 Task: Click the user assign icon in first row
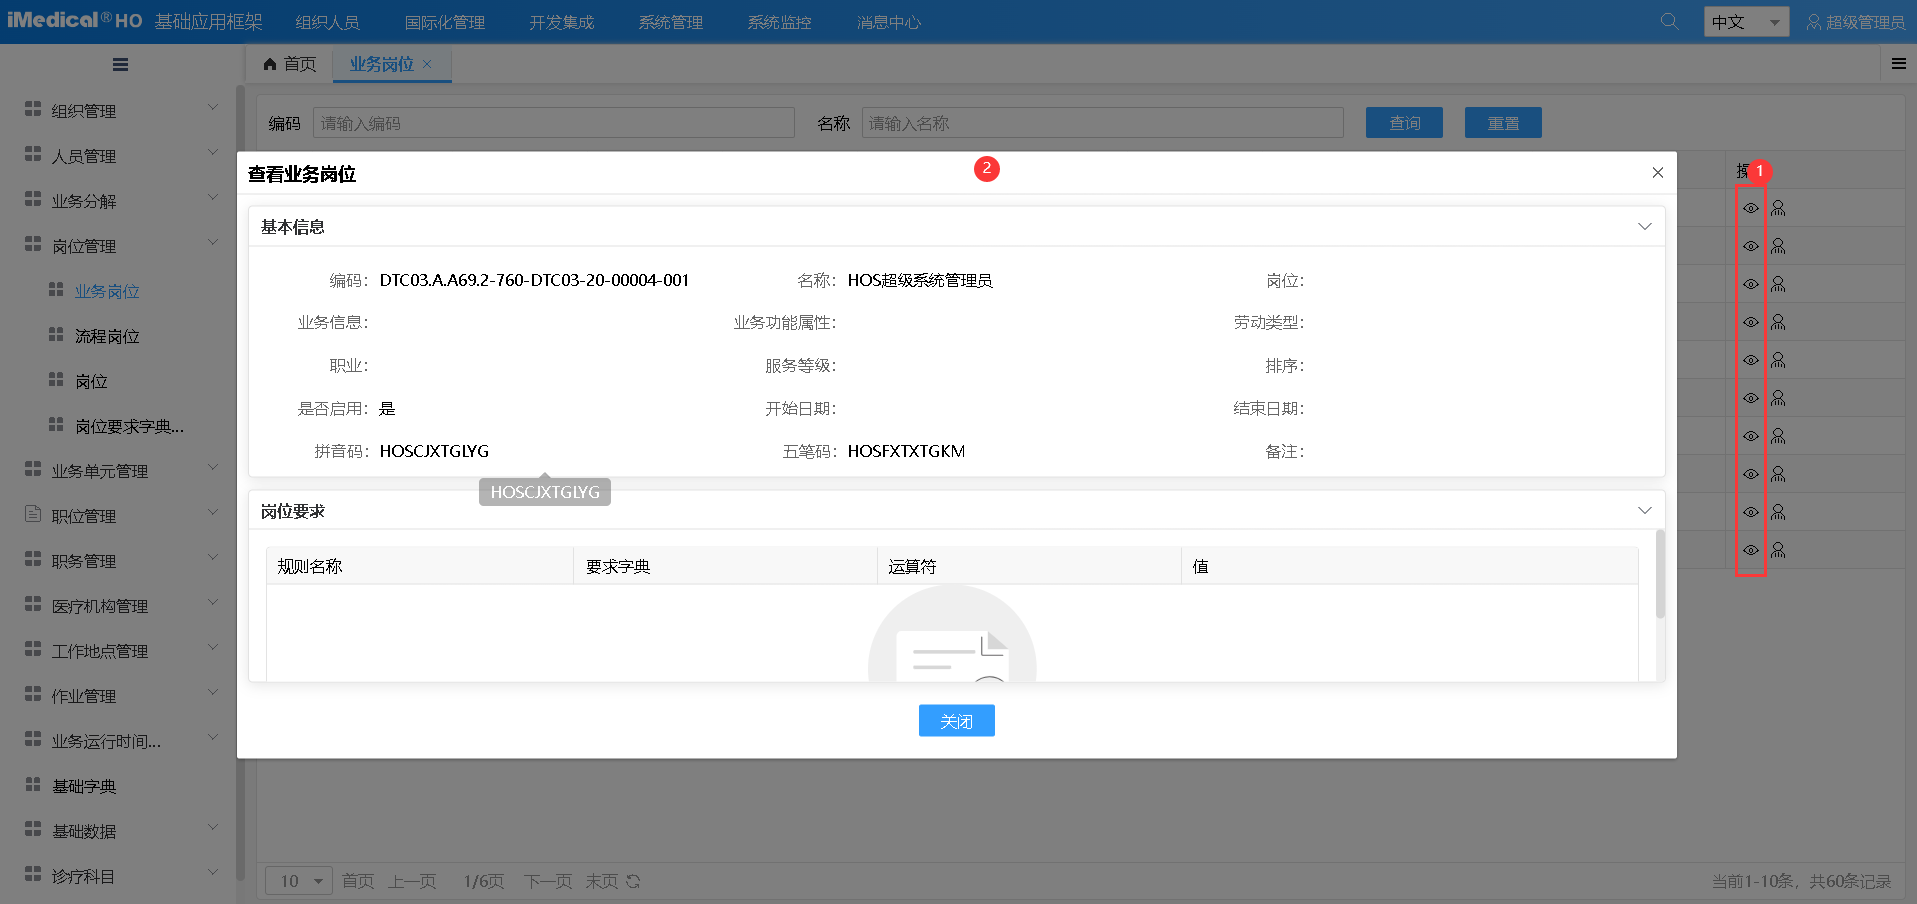[1778, 208]
